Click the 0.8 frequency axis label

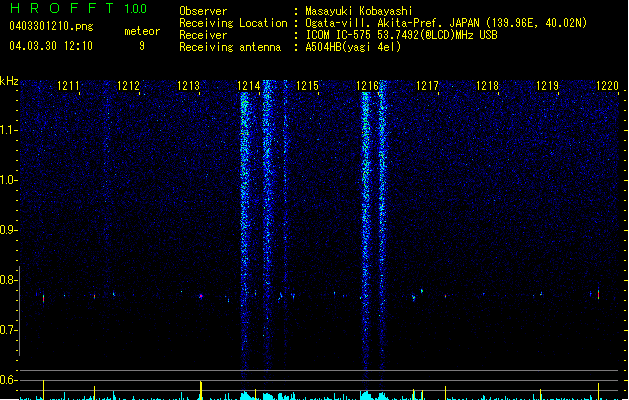(x=8, y=280)
